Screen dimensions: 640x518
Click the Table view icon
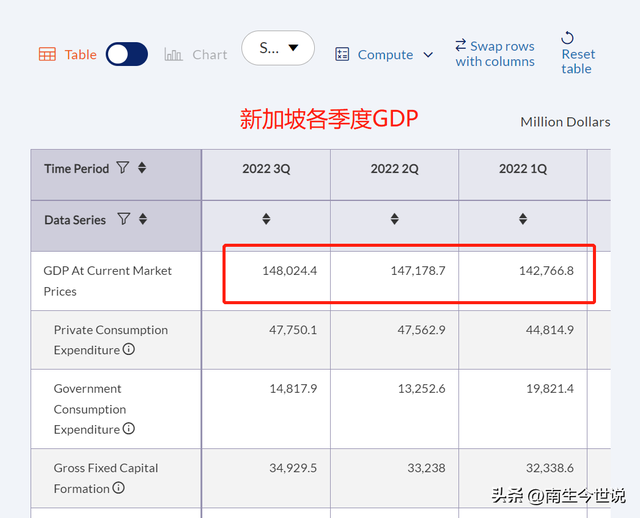pyautogui.click(x=47, y=54)
